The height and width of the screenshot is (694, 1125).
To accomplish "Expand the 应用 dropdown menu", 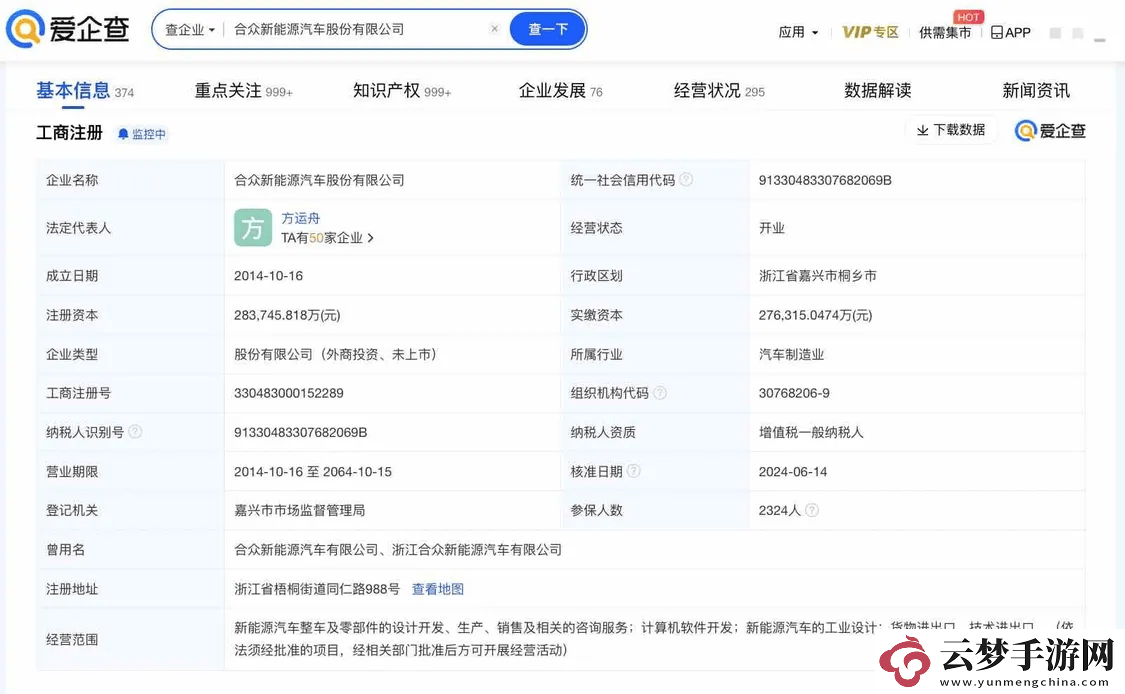I will [x=799, y=32].
